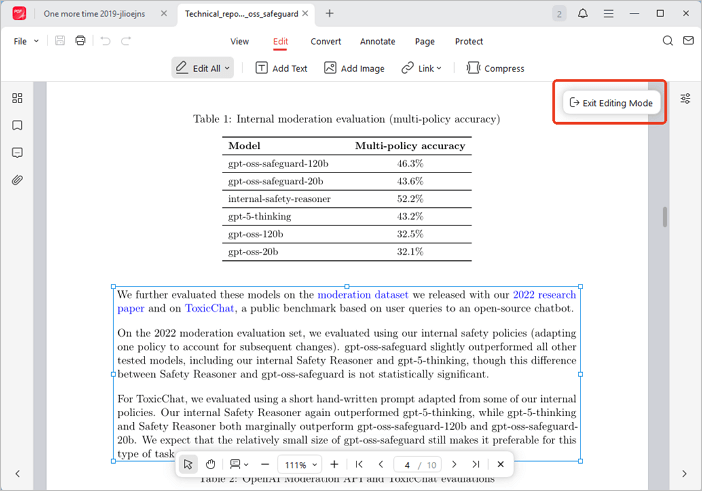
Task: Follow the moderation dataset link
Action: click(363, 295)
